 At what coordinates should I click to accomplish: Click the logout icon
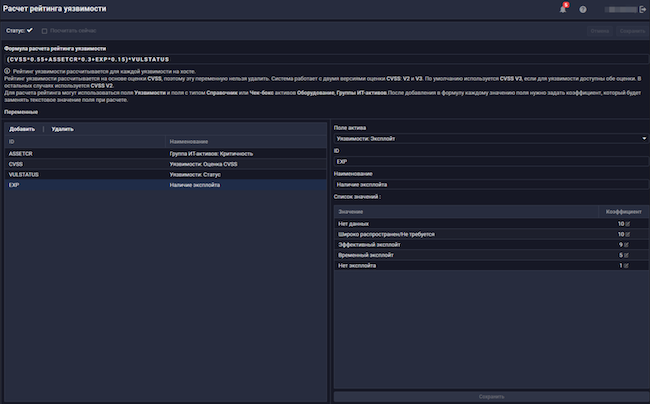pyautogui.click(x=642, y=9)
